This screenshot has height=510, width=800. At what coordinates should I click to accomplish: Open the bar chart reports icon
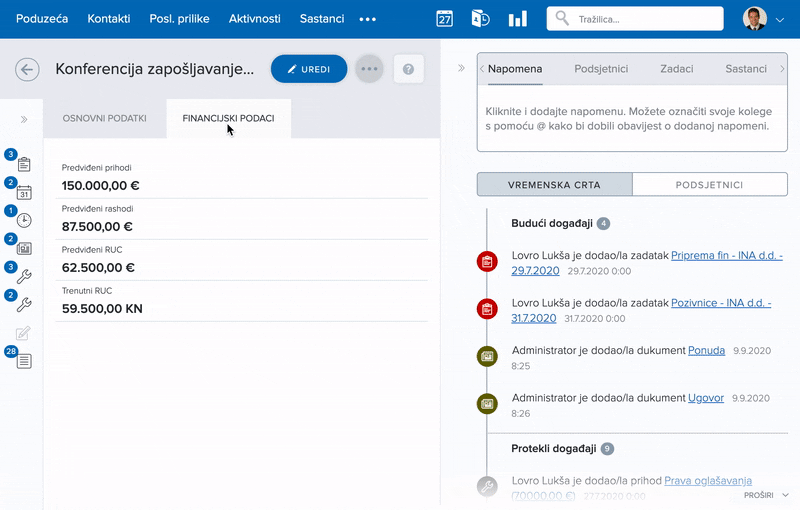pyautogui.click(x=517, y=19)
